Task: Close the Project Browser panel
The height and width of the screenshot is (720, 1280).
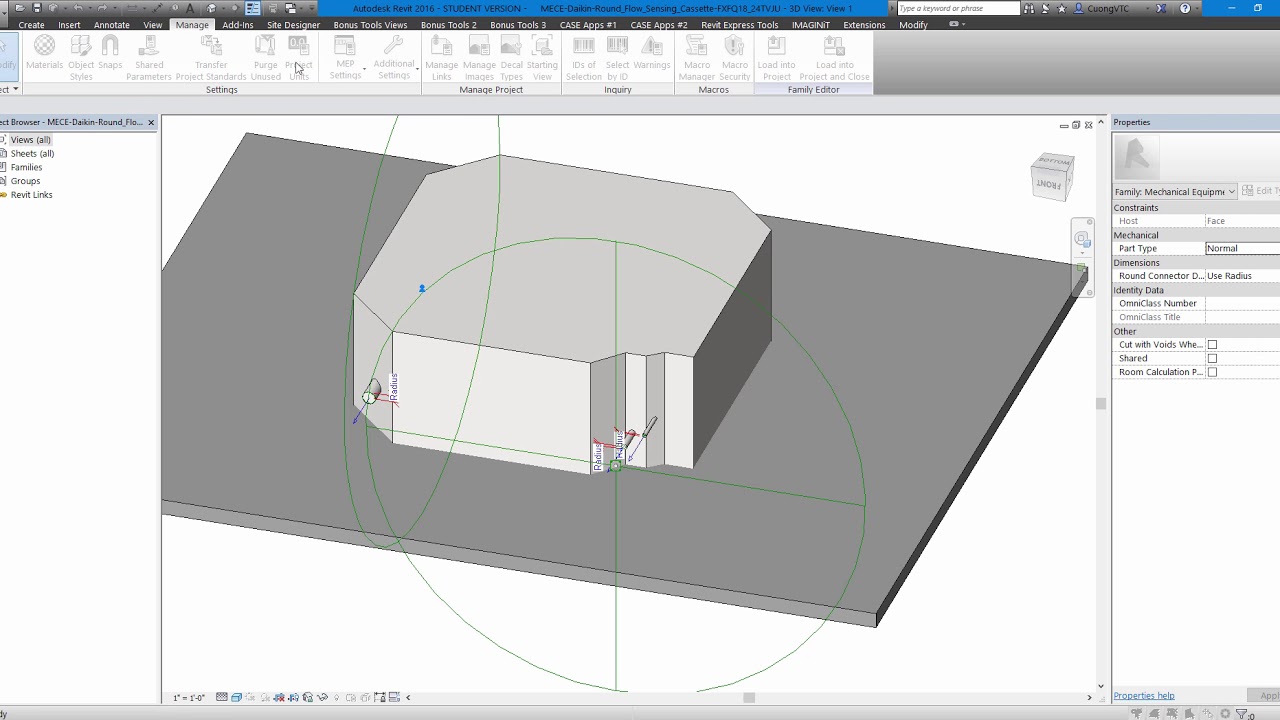Action: pos(151,122)
